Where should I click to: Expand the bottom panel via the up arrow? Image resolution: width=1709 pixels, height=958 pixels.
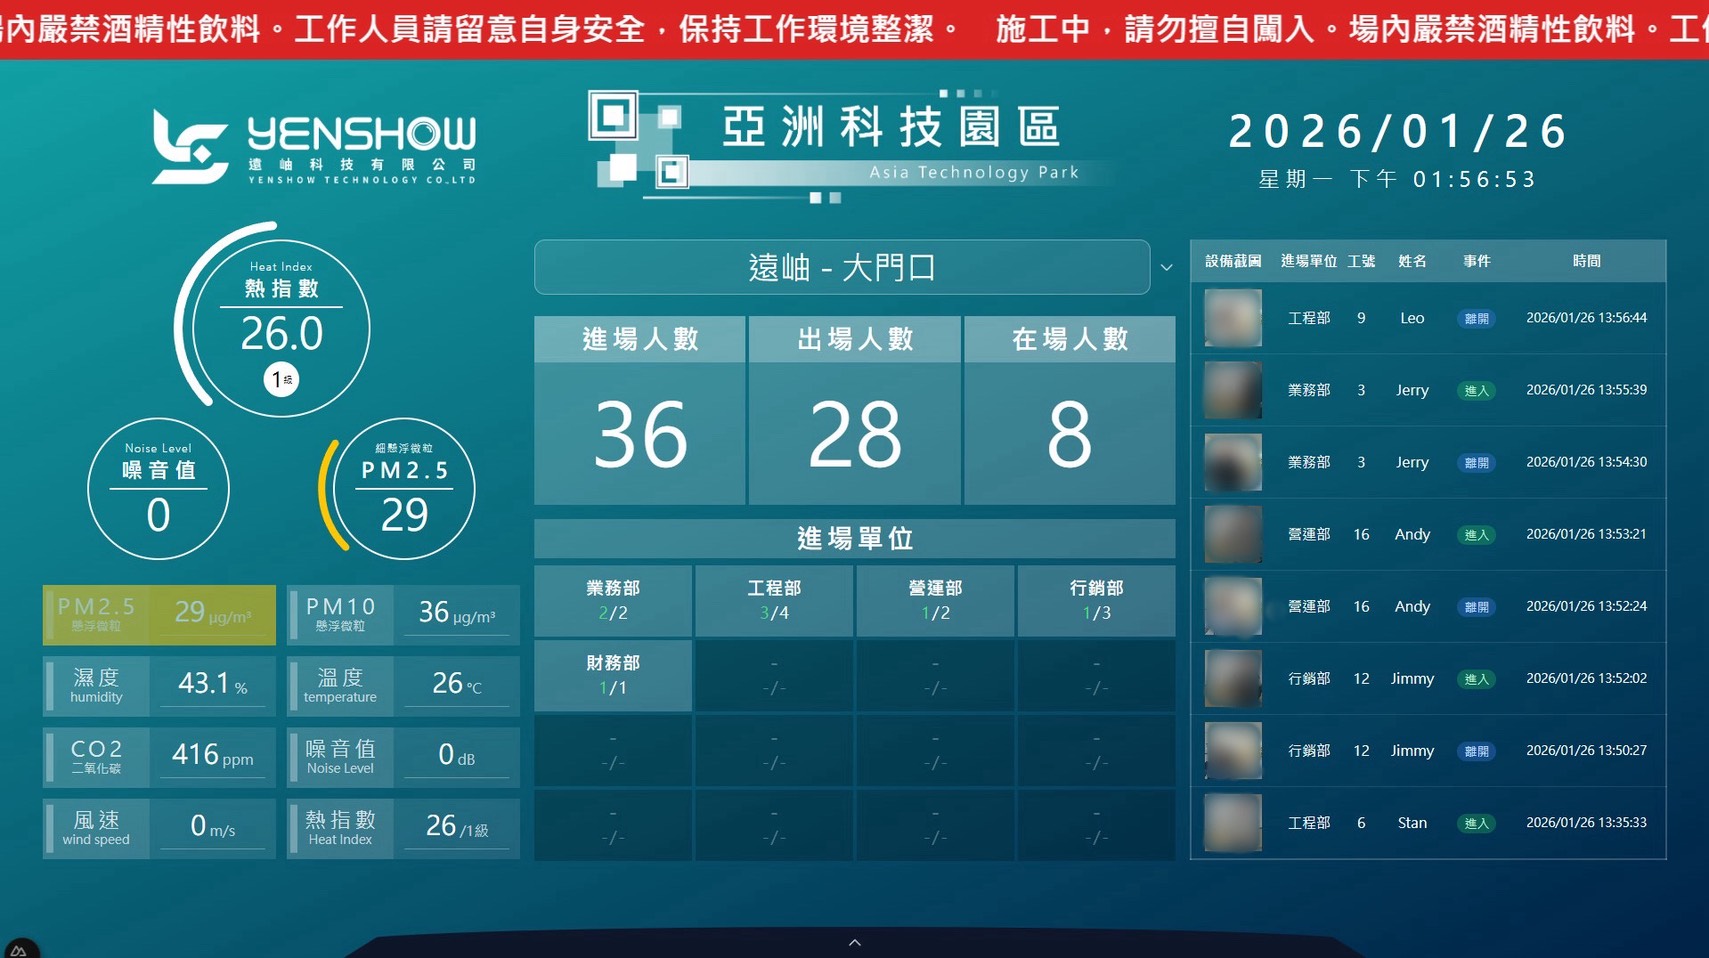(x=855, y=941)
